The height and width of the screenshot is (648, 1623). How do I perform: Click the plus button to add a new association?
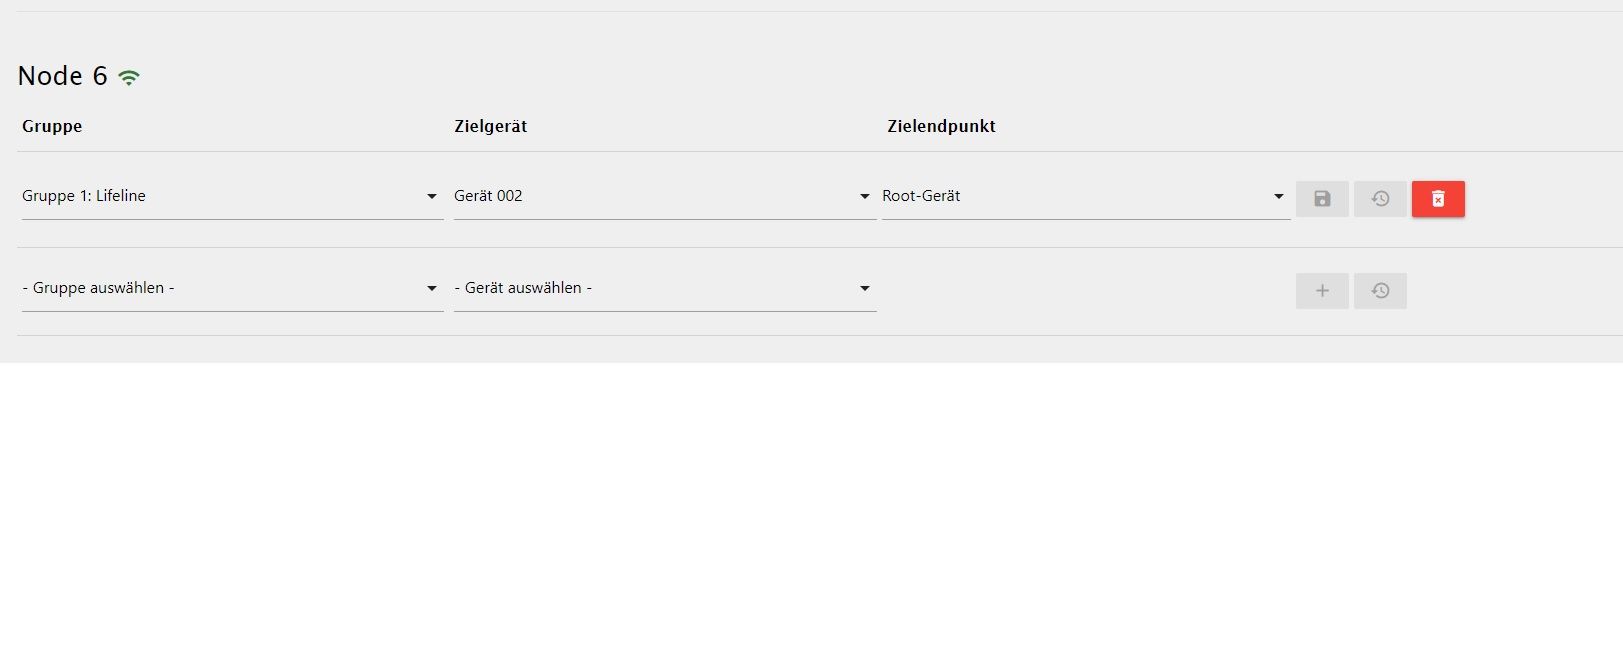(x=1322, y=291)
